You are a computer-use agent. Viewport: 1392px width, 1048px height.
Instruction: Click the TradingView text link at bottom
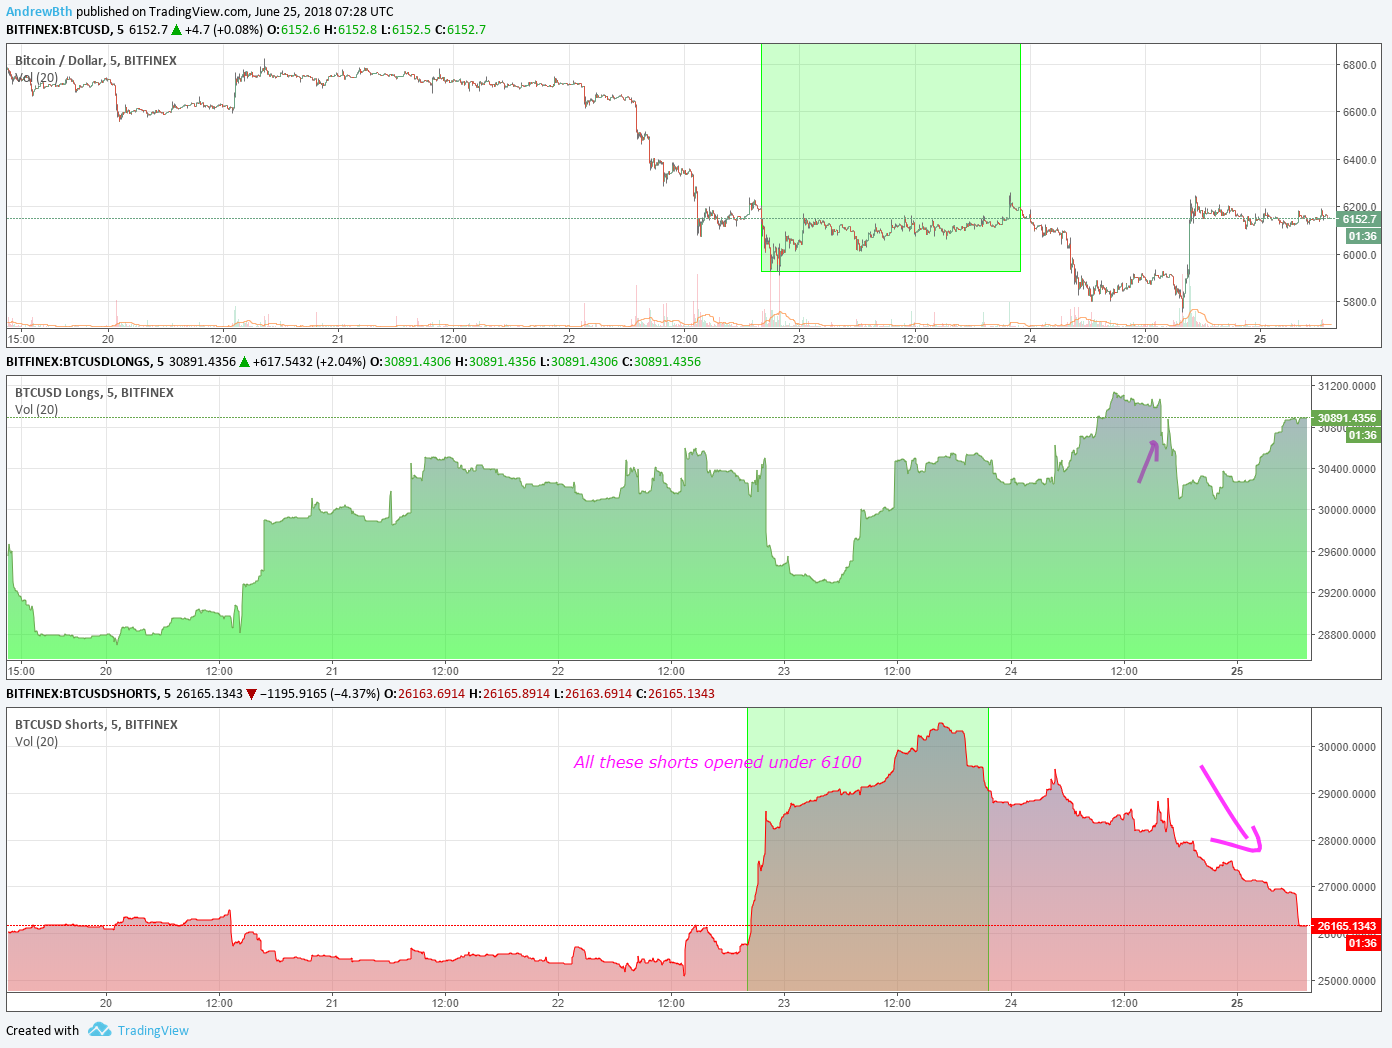153,1030
